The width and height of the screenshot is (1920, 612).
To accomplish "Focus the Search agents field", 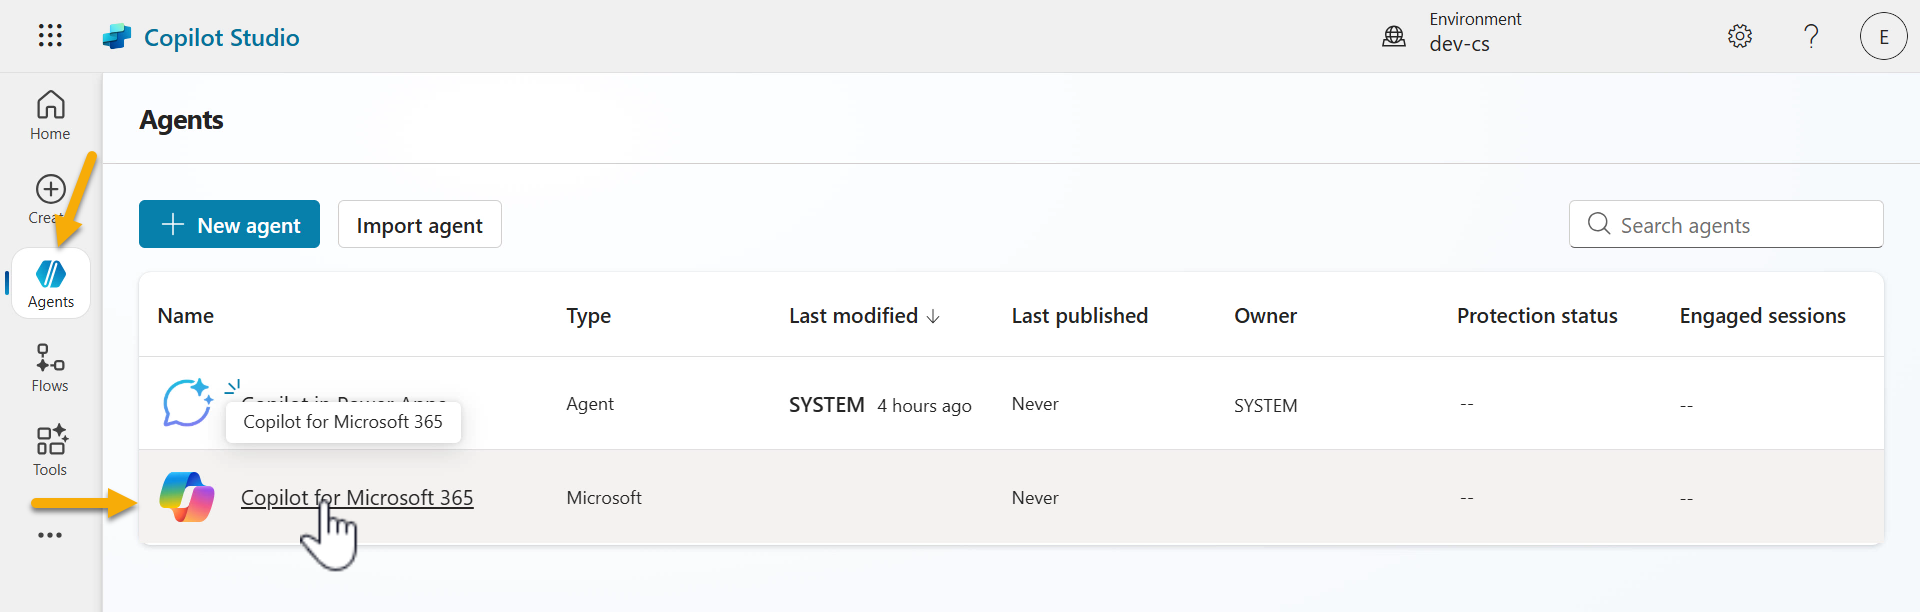I will click(x=1726, y=224).
